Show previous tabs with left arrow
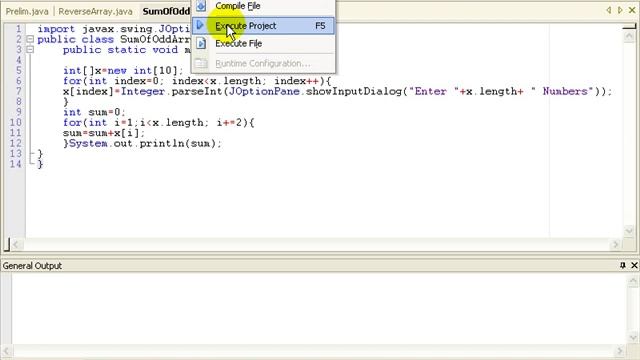The height and width of the screenshot is (360, 640). pyautogui.click(x=609, y=10)
